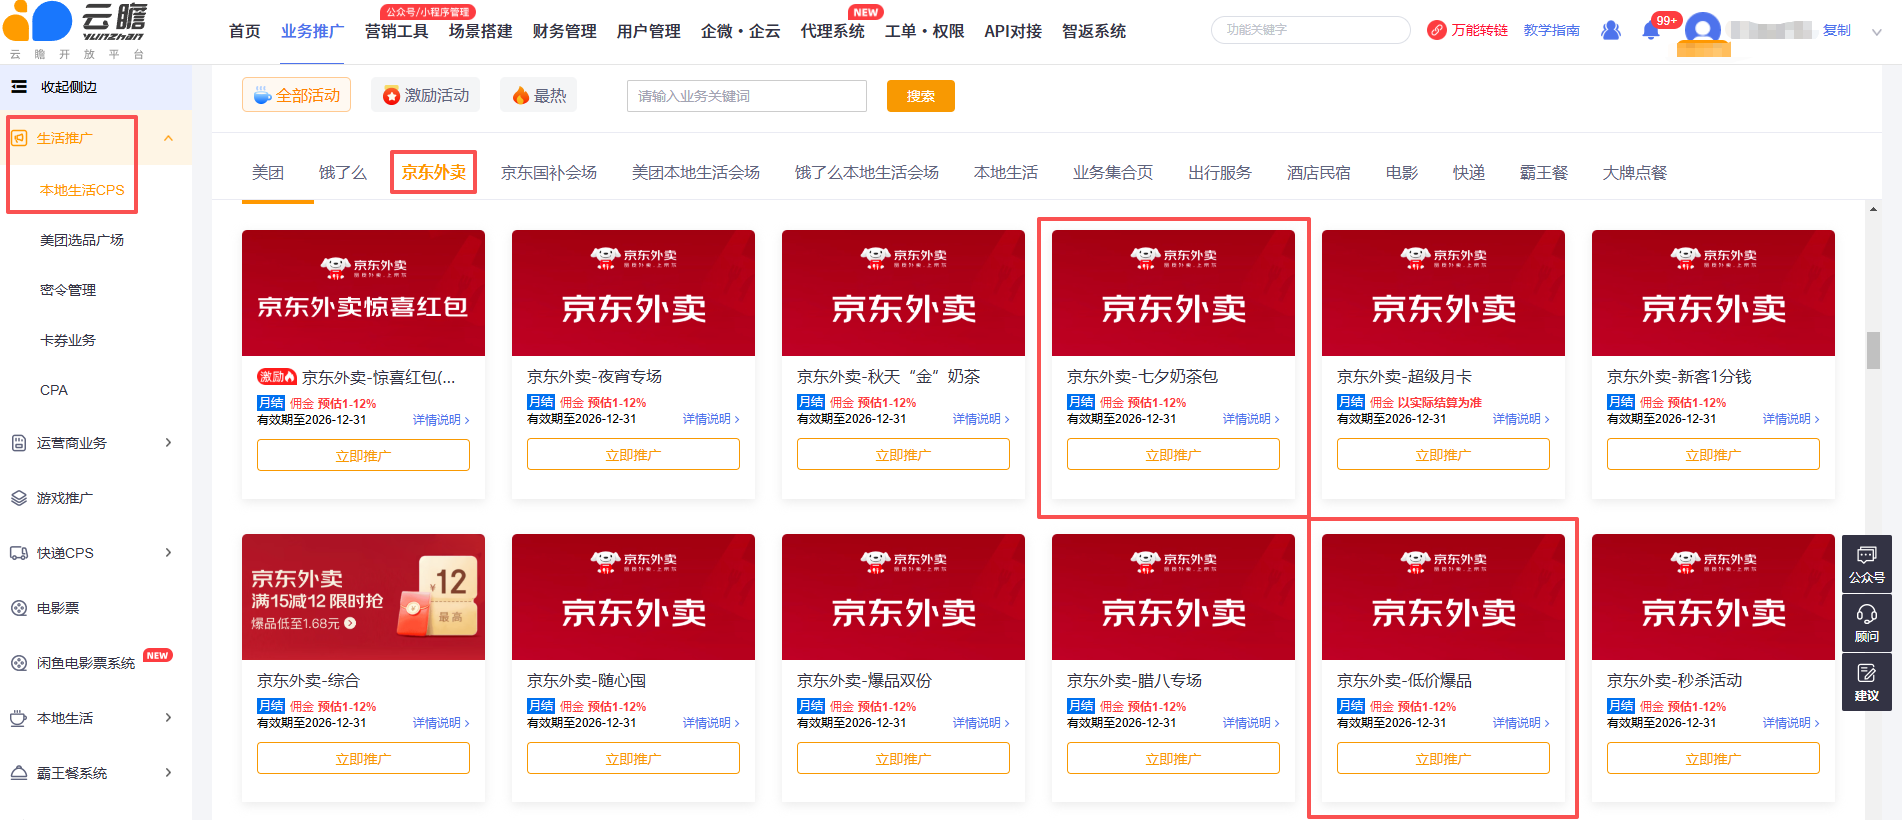The image size is (1902, 820).
Task: Open the 建议 feedback floating widget
Action: coord(1867,682)
